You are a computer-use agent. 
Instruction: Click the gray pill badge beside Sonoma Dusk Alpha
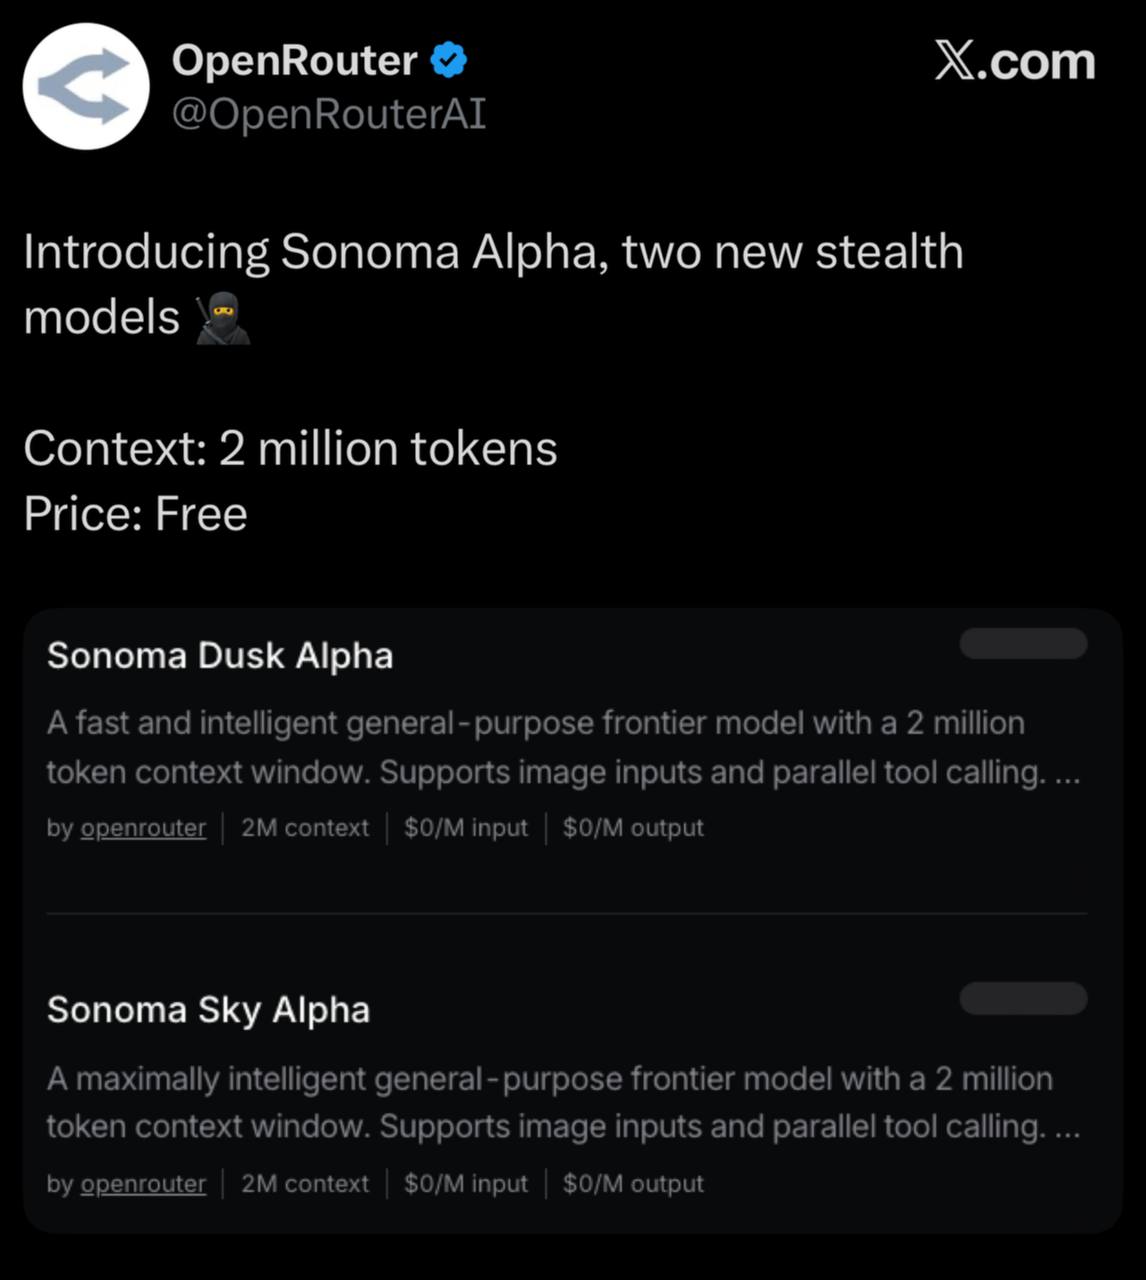(1023, 644)
